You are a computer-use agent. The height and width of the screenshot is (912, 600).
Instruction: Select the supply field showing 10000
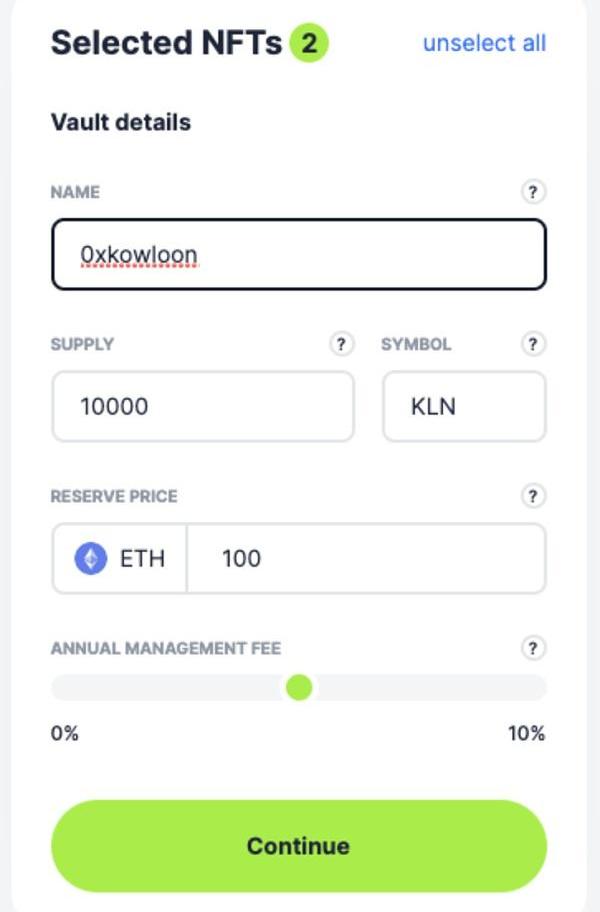[x=203, y=406]
